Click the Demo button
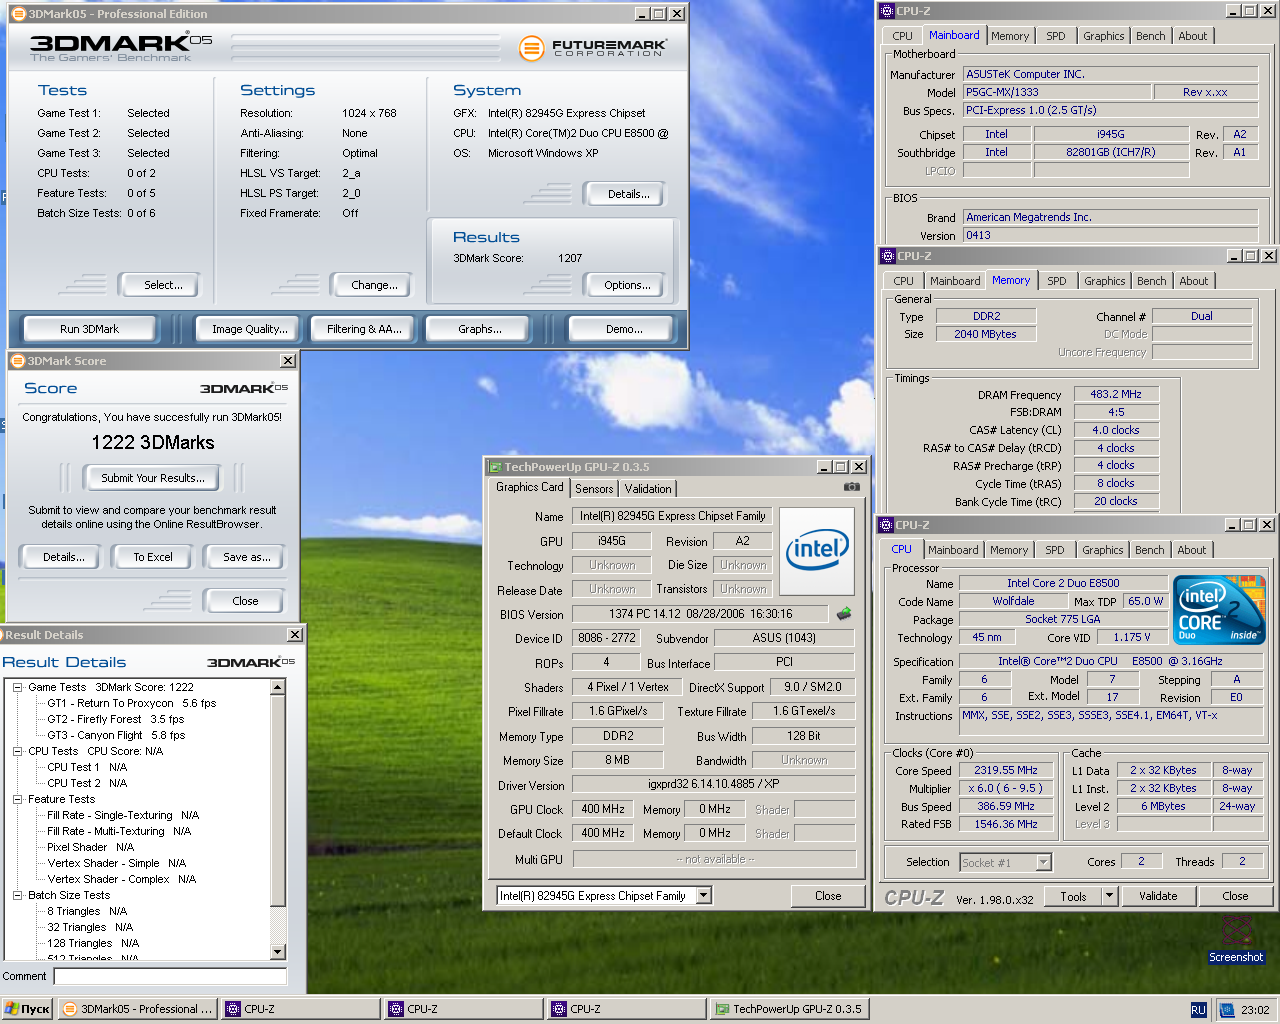1280x1024 pixels. pyautogui.click(x=624, y=329)
